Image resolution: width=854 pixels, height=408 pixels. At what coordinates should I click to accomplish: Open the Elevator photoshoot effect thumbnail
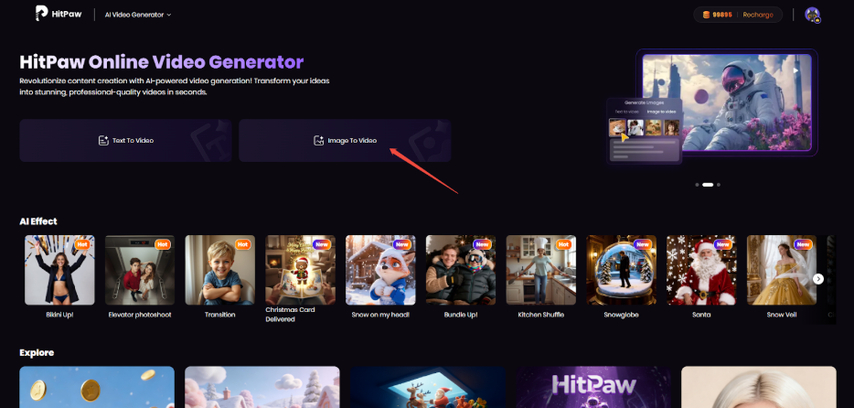pyautogui.click(x=139, y=270)
